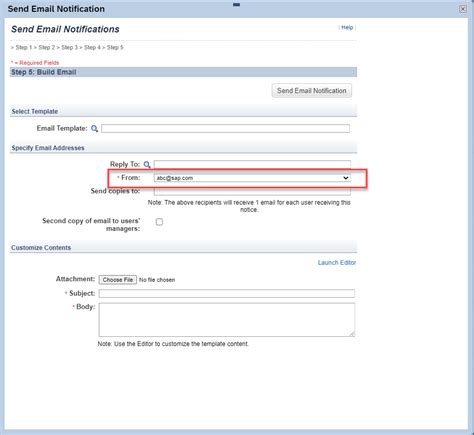Click the Send Email Notification button
This screenshot has height=435, width=474.
pyautogui.click(x=312, y=91)
